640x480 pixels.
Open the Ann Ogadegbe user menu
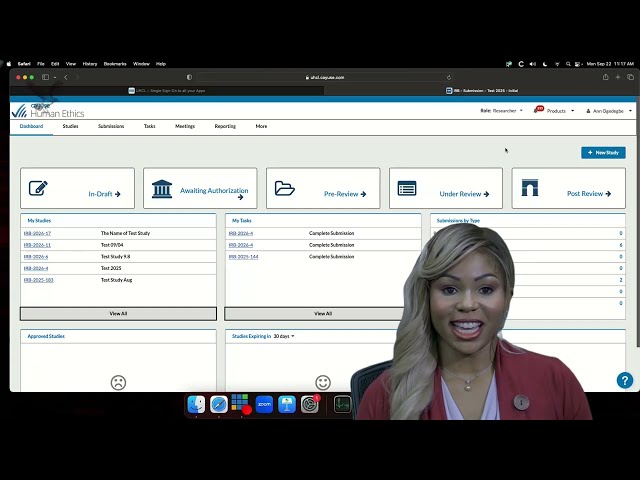(609, 111)
